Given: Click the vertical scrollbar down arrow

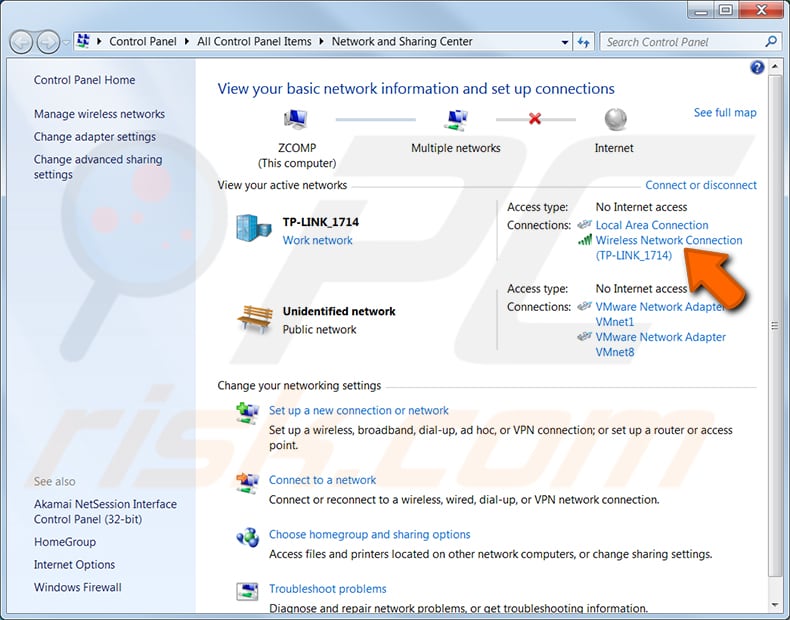Looking at the screenshot, I should [x=776, y=605].
